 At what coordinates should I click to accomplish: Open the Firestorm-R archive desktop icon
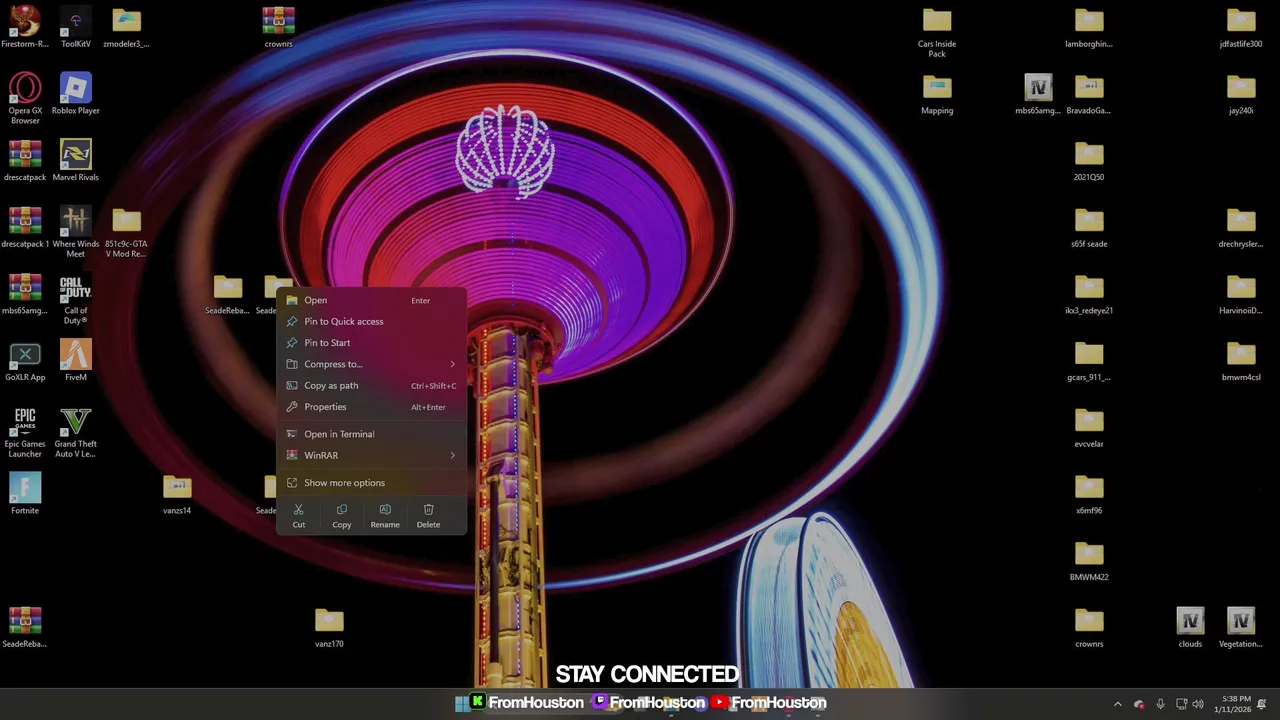click(x=25, y=27)
